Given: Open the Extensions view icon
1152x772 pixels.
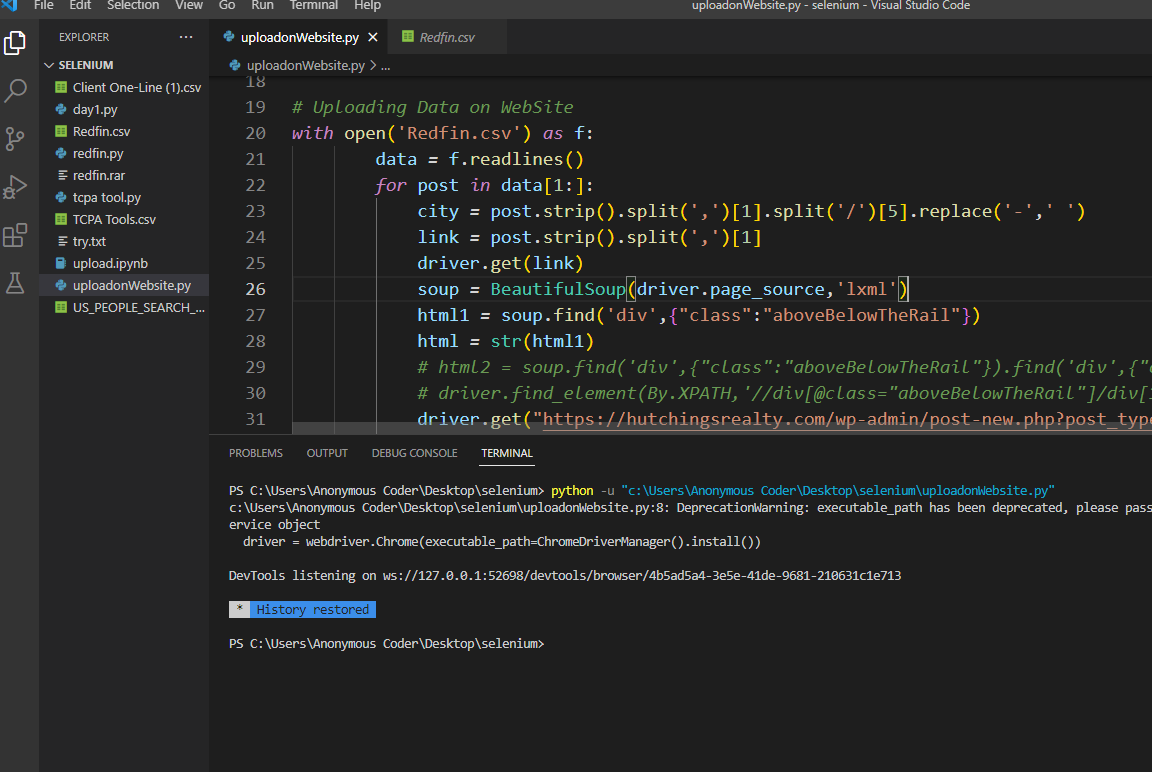Looking at the screenshot, I should pyautogui.click(x=15, y=235).
